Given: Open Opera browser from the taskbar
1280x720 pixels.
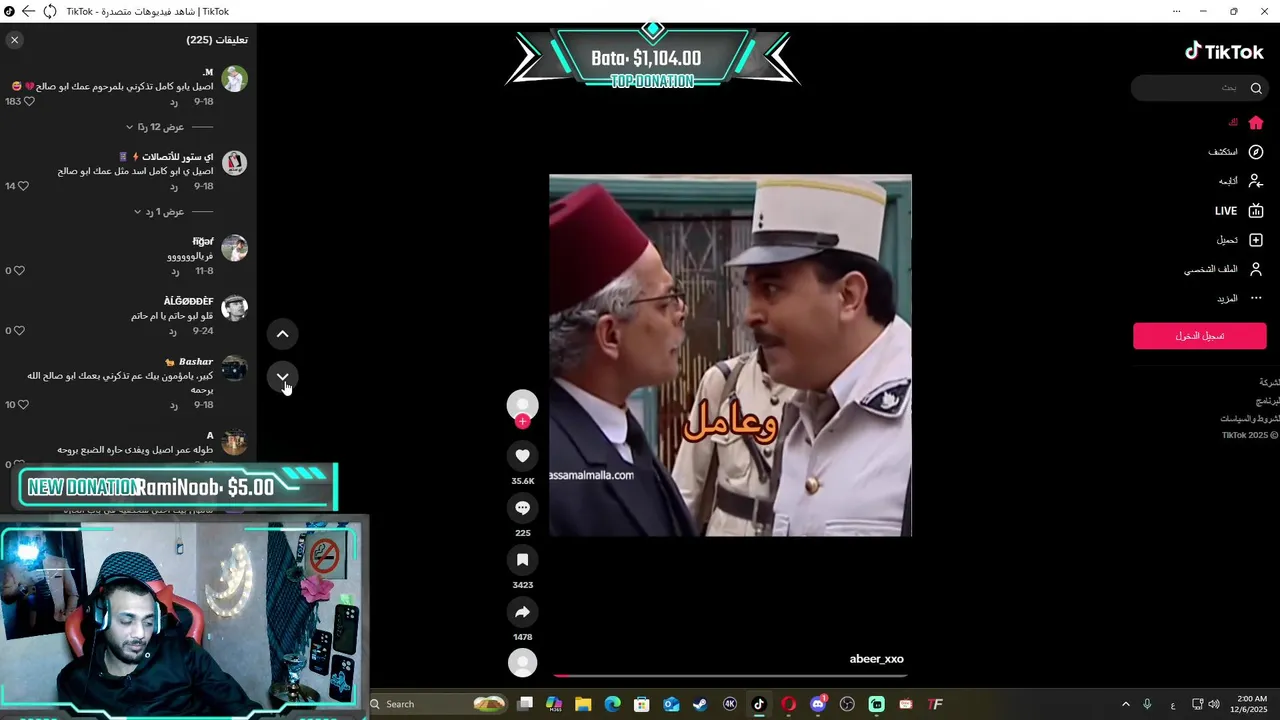Looking at the screenshot, I should click(788, 704).
